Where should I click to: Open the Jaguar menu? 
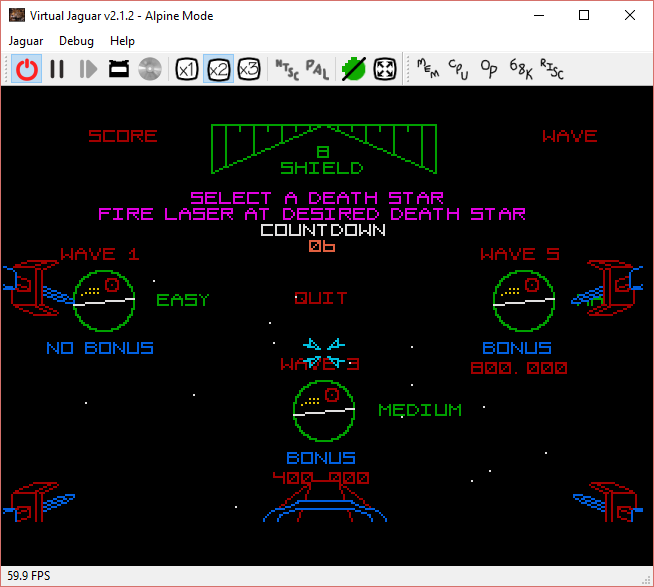(26, 41)
